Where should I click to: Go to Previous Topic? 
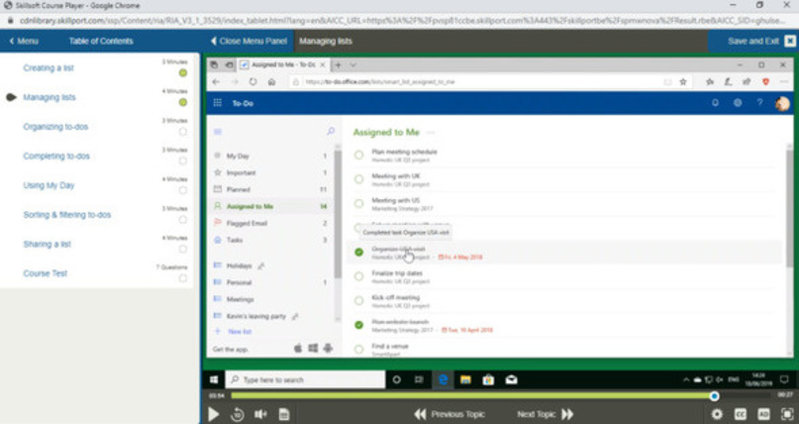click(x=449, y=414)
